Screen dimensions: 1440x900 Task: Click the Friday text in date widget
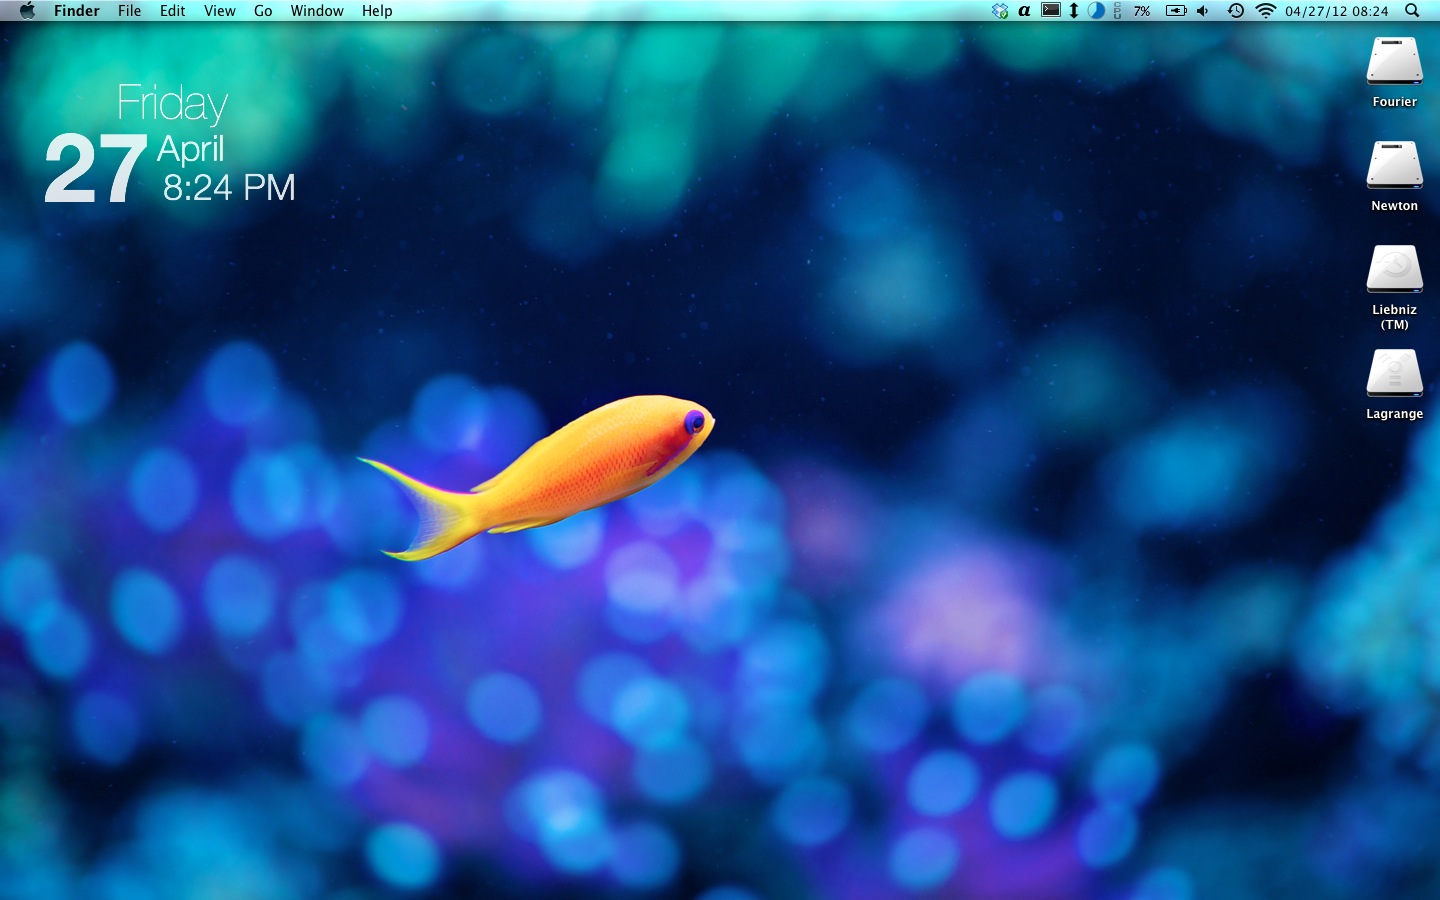point(172,104)
